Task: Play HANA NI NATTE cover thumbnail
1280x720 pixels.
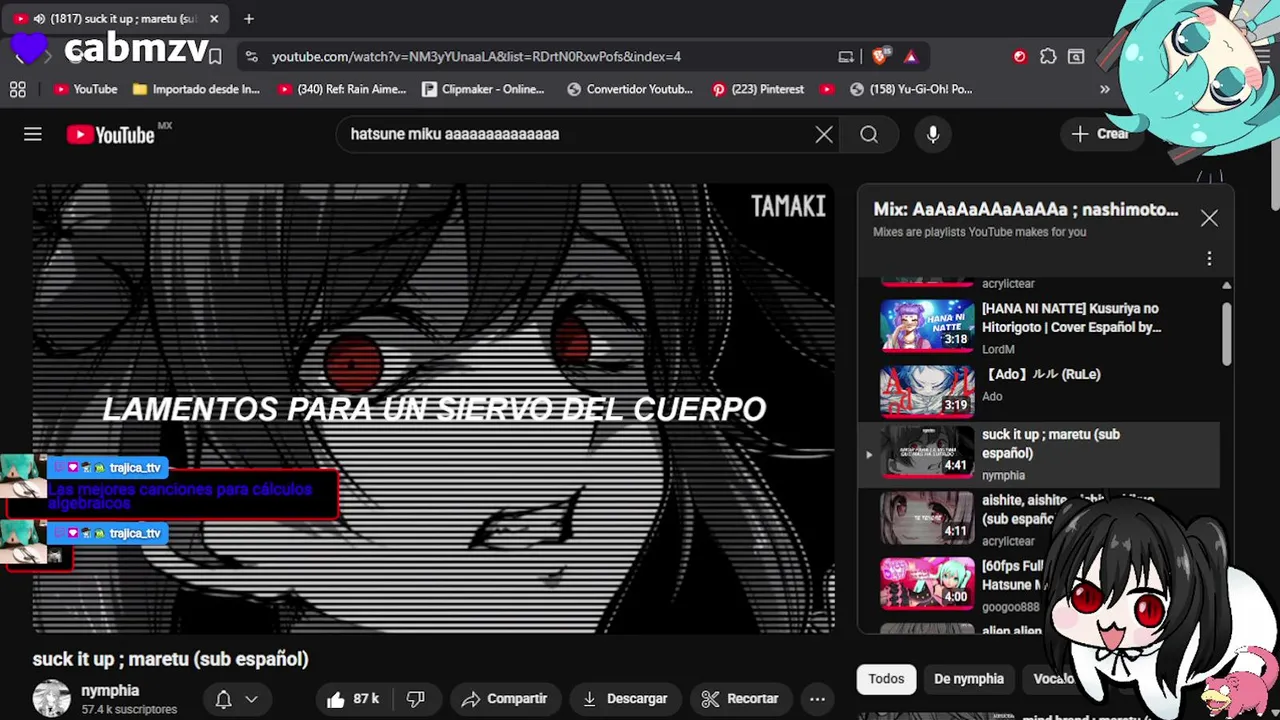Action: (927, 325)
